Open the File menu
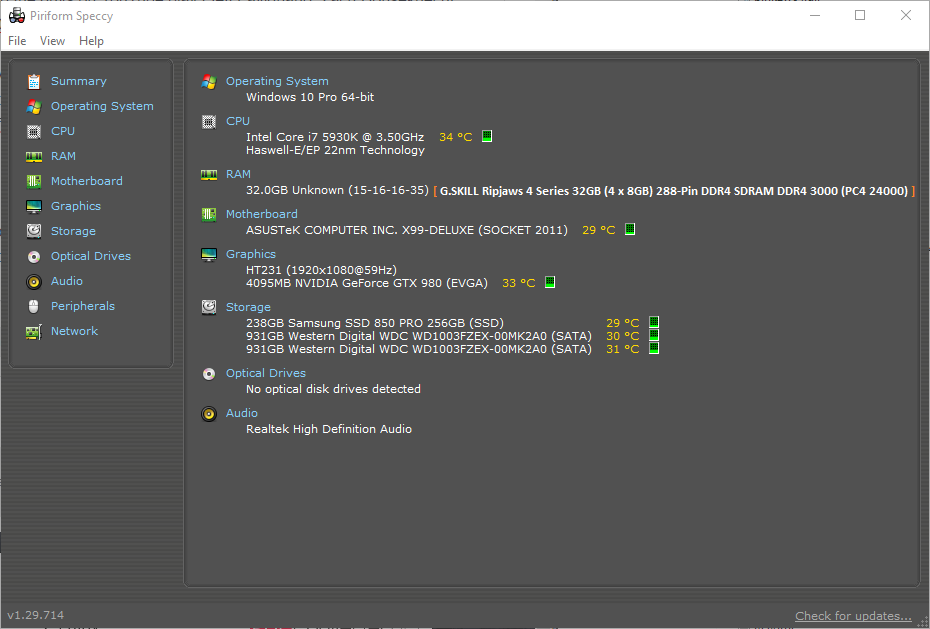 pyautogui.click(x=17, y=41)
